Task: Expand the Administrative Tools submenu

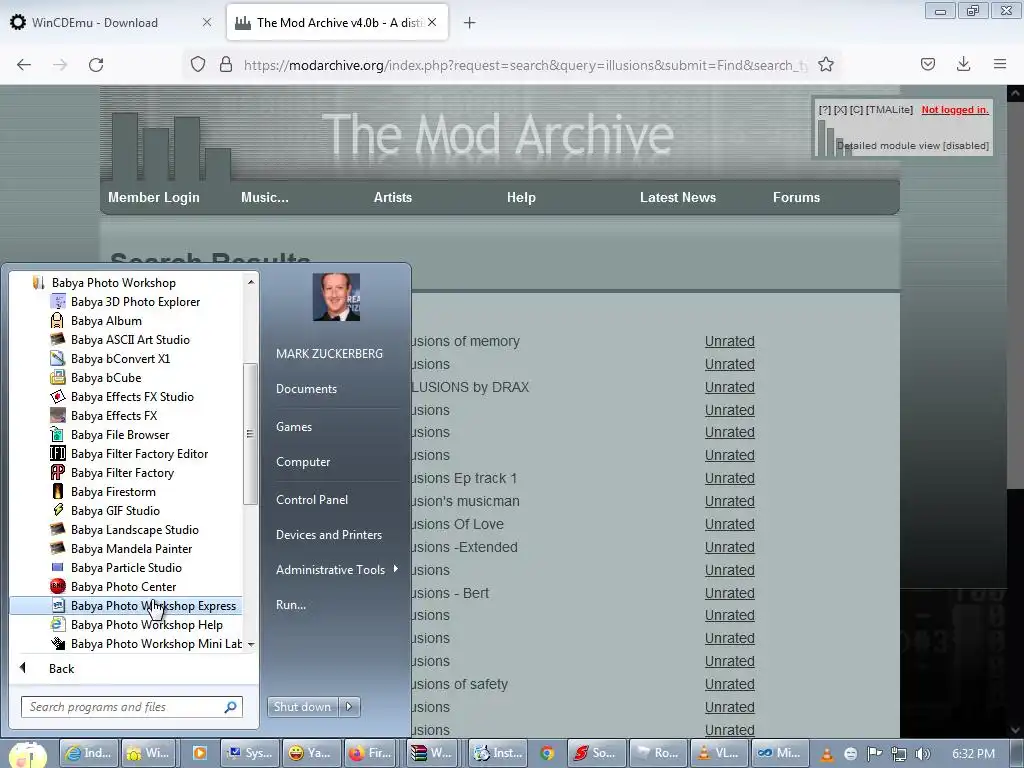Action: [336, 569]
